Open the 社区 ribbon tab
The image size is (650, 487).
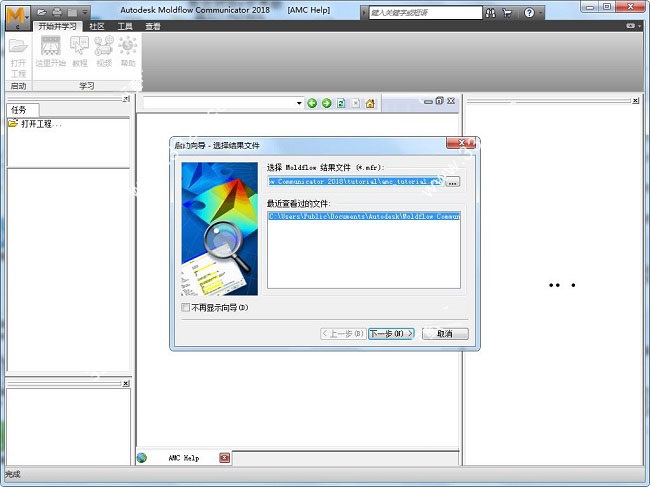coord(97,27)
